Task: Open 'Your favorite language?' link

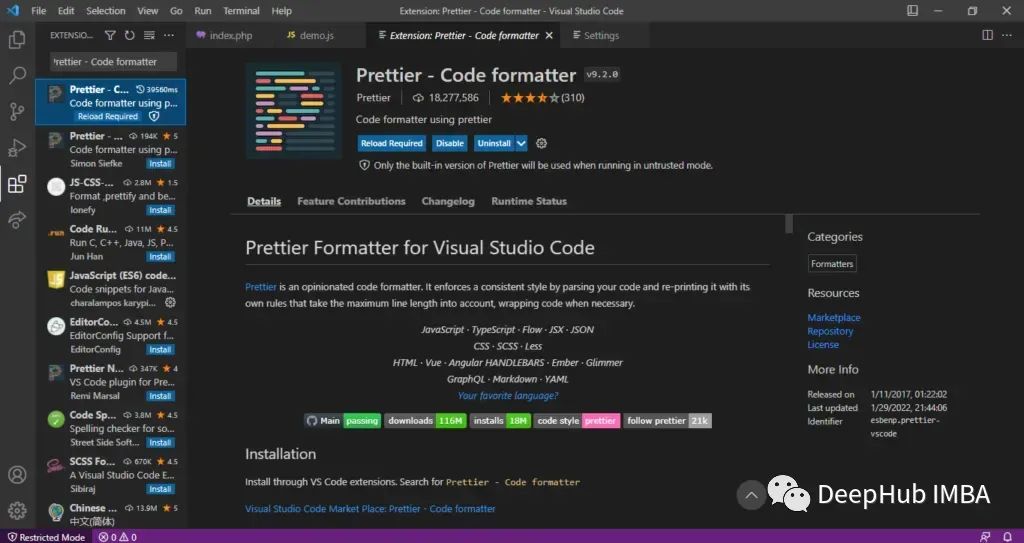Action: pos(508,395)
